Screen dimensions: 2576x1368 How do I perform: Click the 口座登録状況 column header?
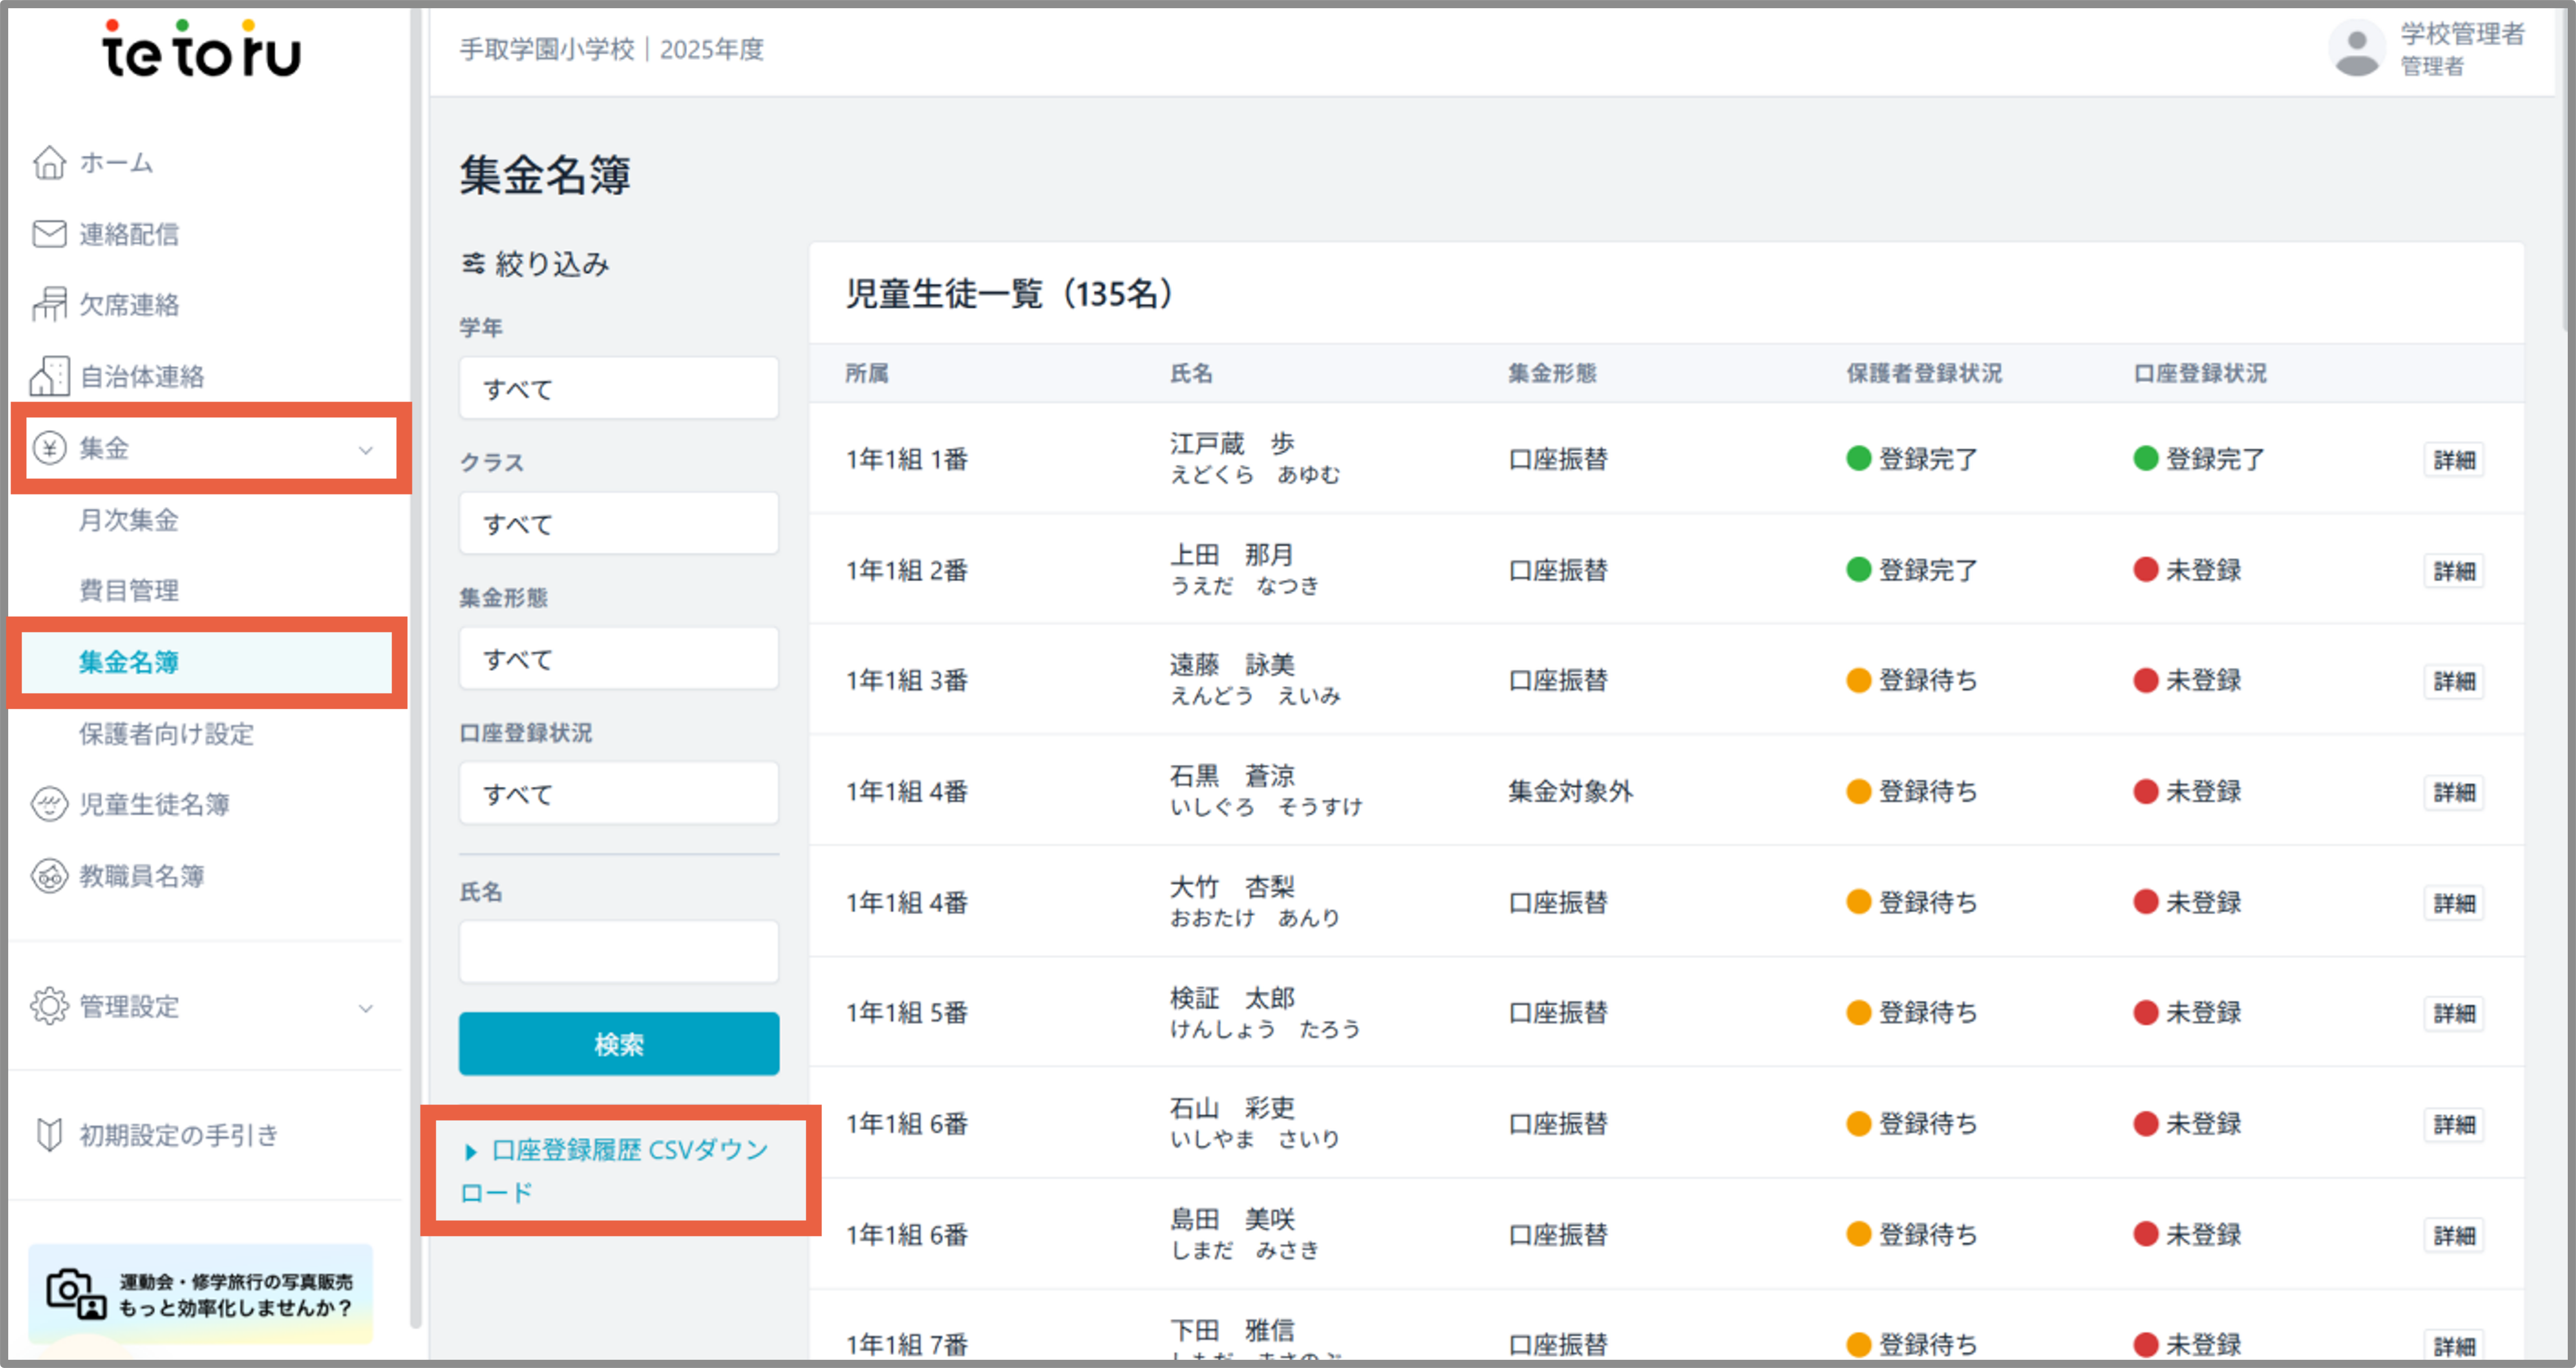[x=2200, y=373]
